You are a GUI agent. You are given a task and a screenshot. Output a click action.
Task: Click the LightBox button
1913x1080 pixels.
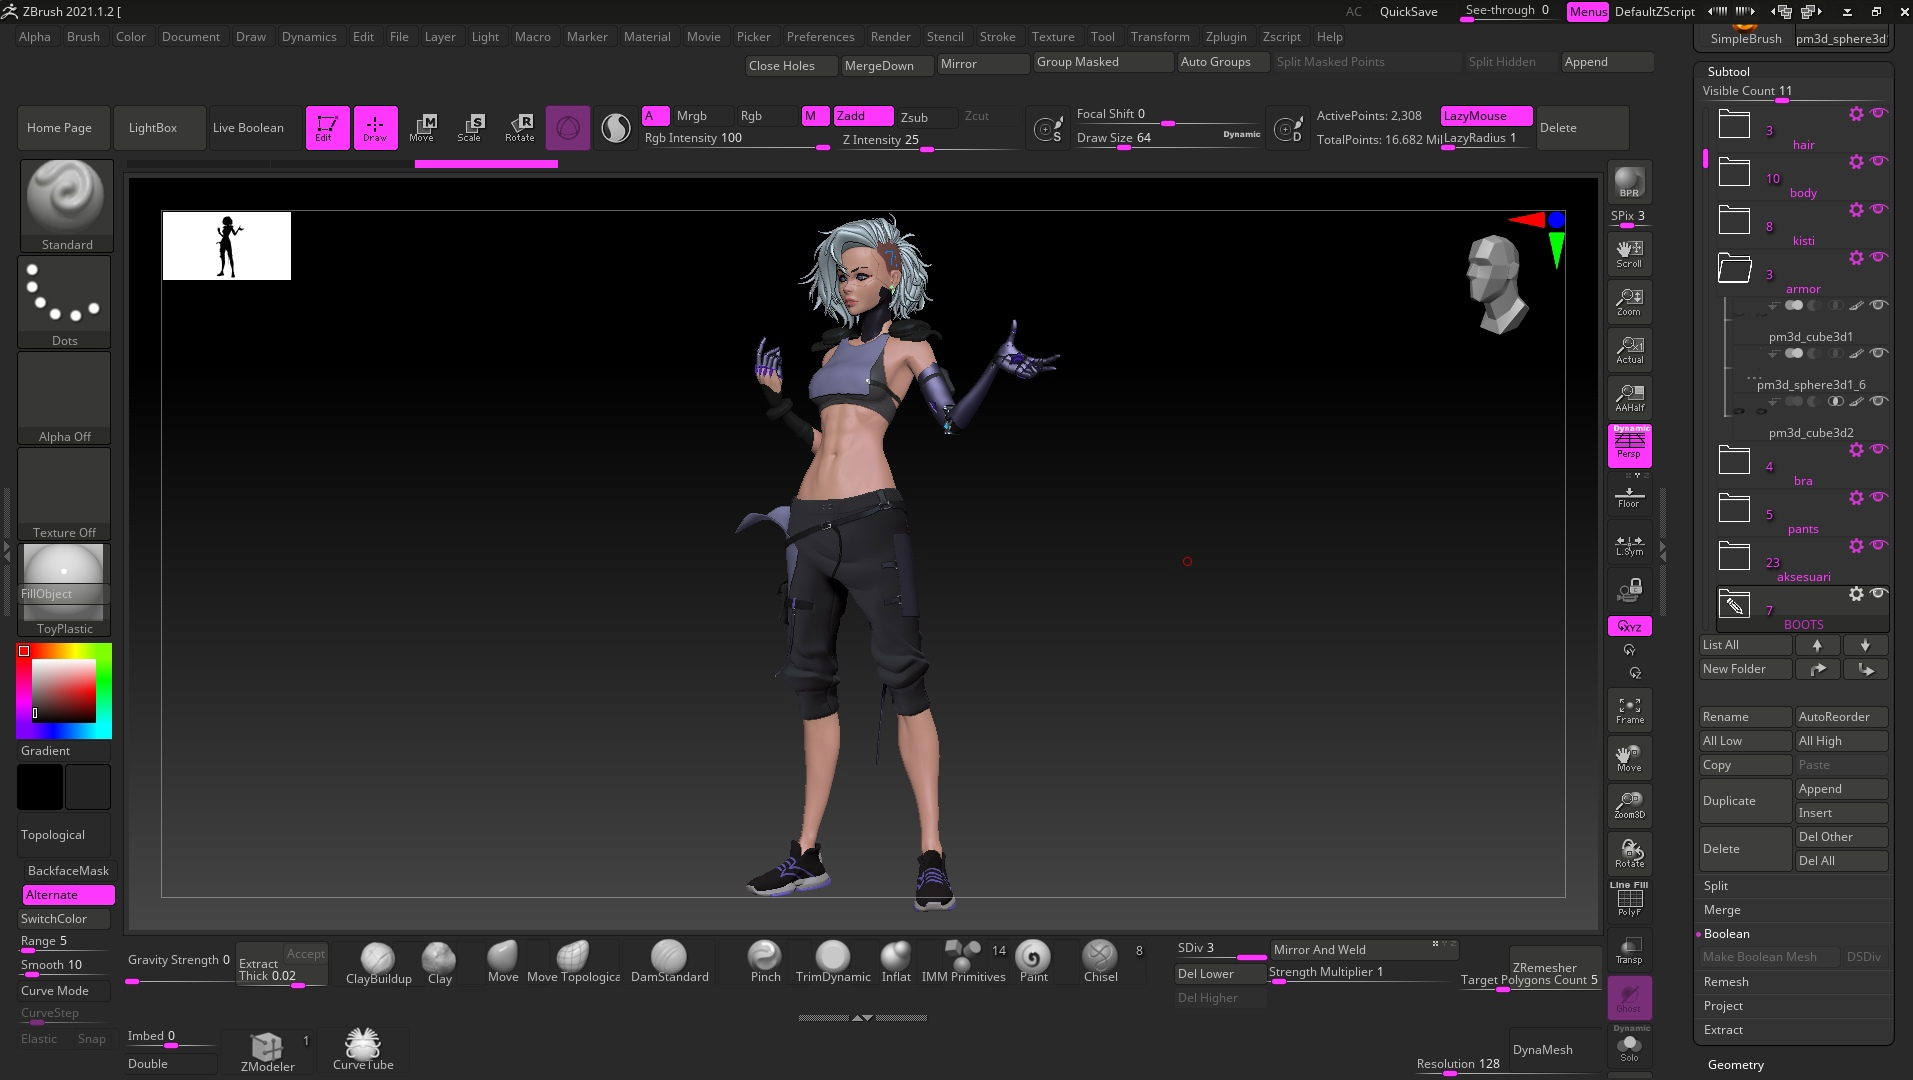click(153, 128)
